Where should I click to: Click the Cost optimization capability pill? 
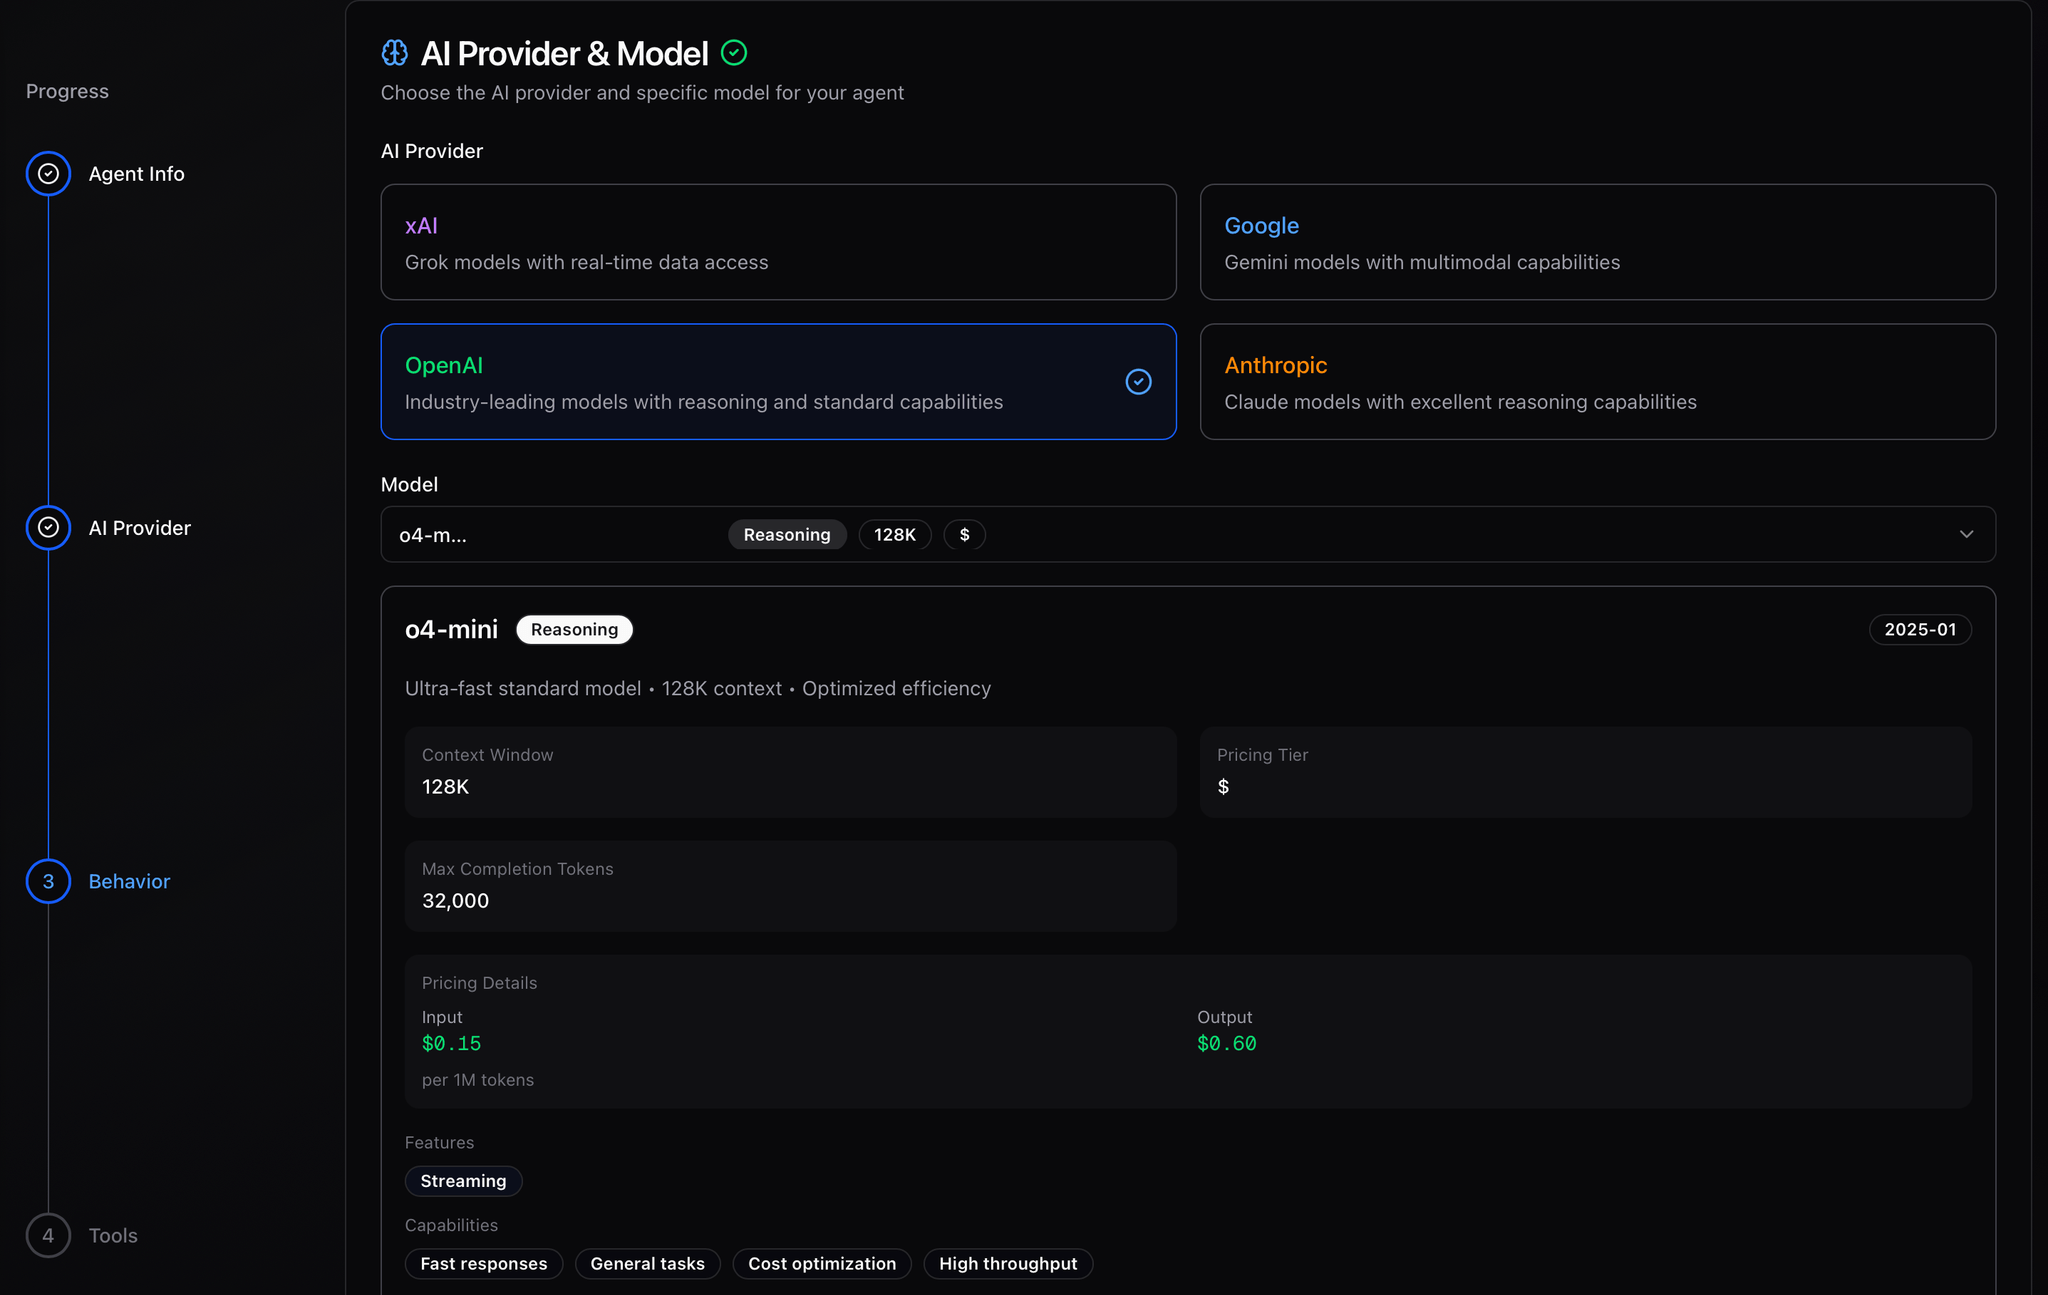[821, 1263]
